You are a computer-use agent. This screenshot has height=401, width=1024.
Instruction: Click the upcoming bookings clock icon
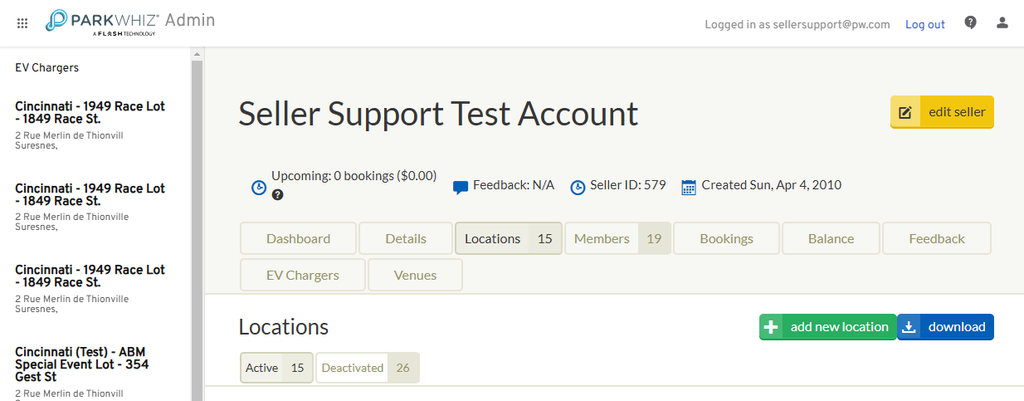coord(259,188)
